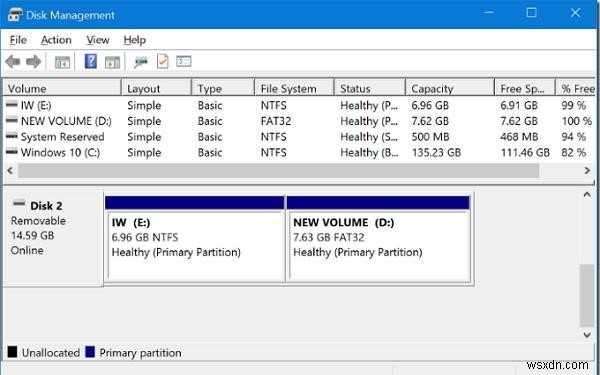Sort by the Type column header
Image resolution: width=600 pixels, height=375 pixels.
pyautogui.click(x=223, y=88)
